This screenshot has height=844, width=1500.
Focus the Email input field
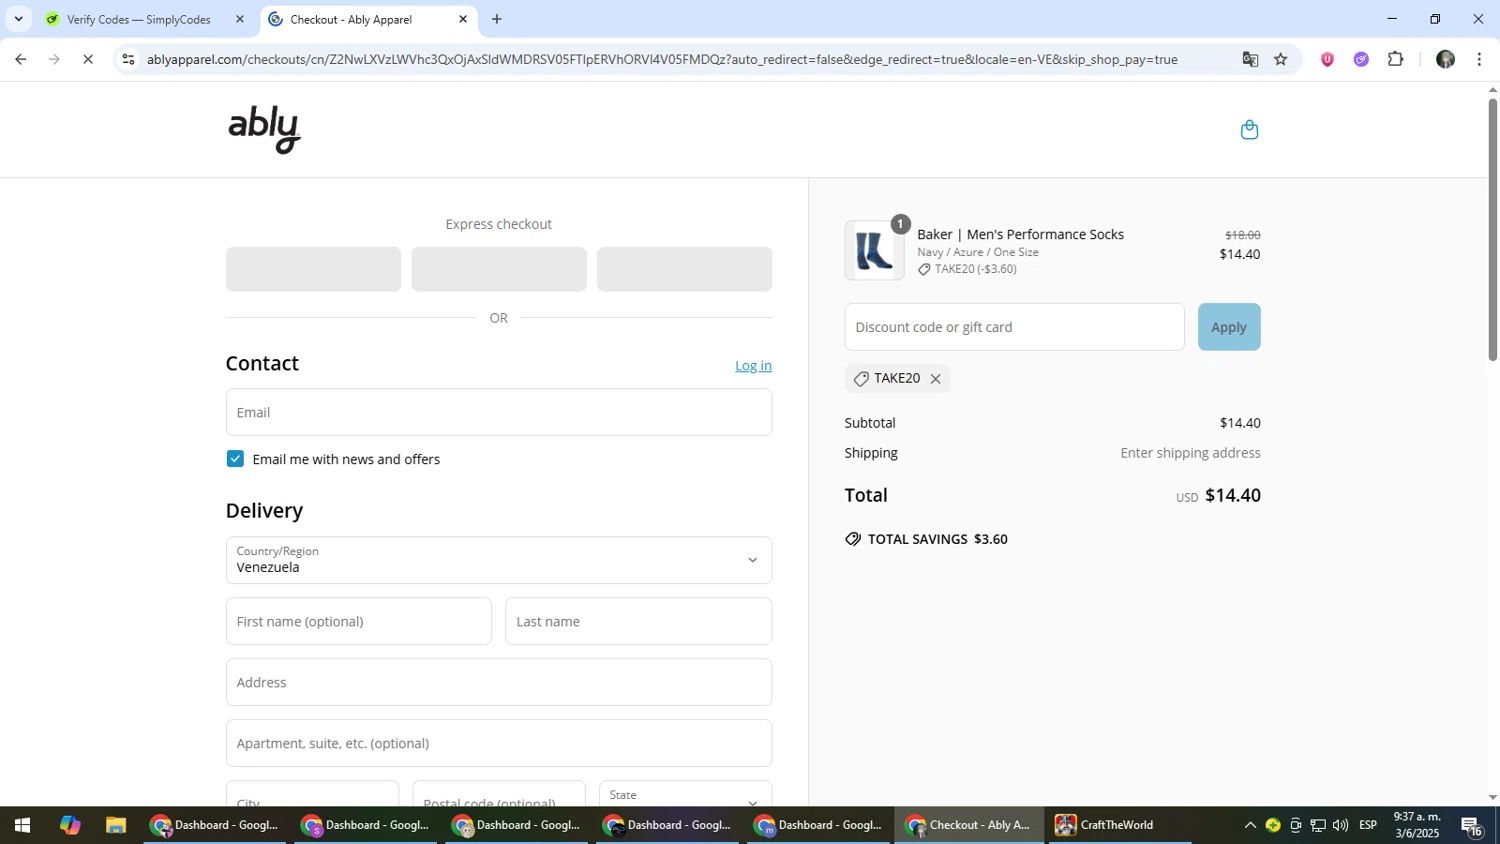499,412
